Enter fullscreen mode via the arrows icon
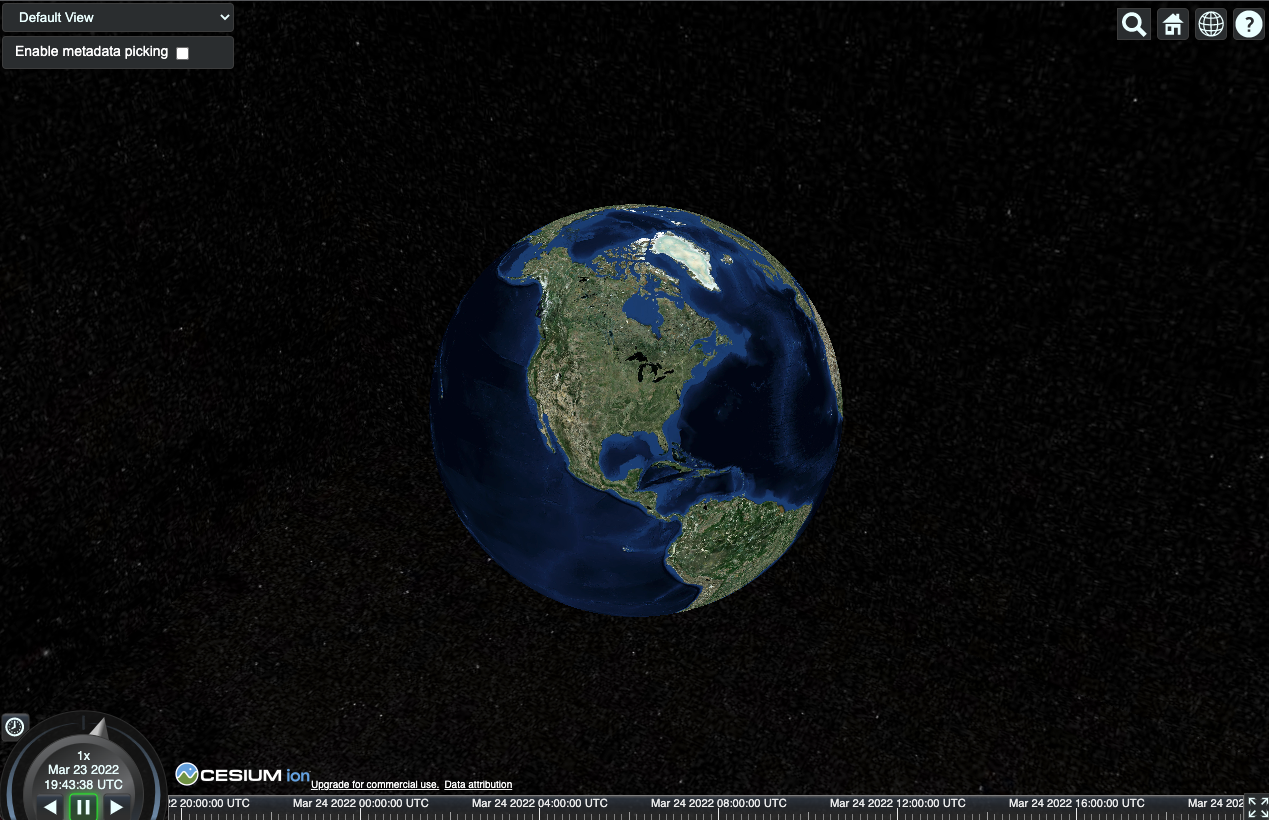 pyautogui.click(x=1258, y=807)
